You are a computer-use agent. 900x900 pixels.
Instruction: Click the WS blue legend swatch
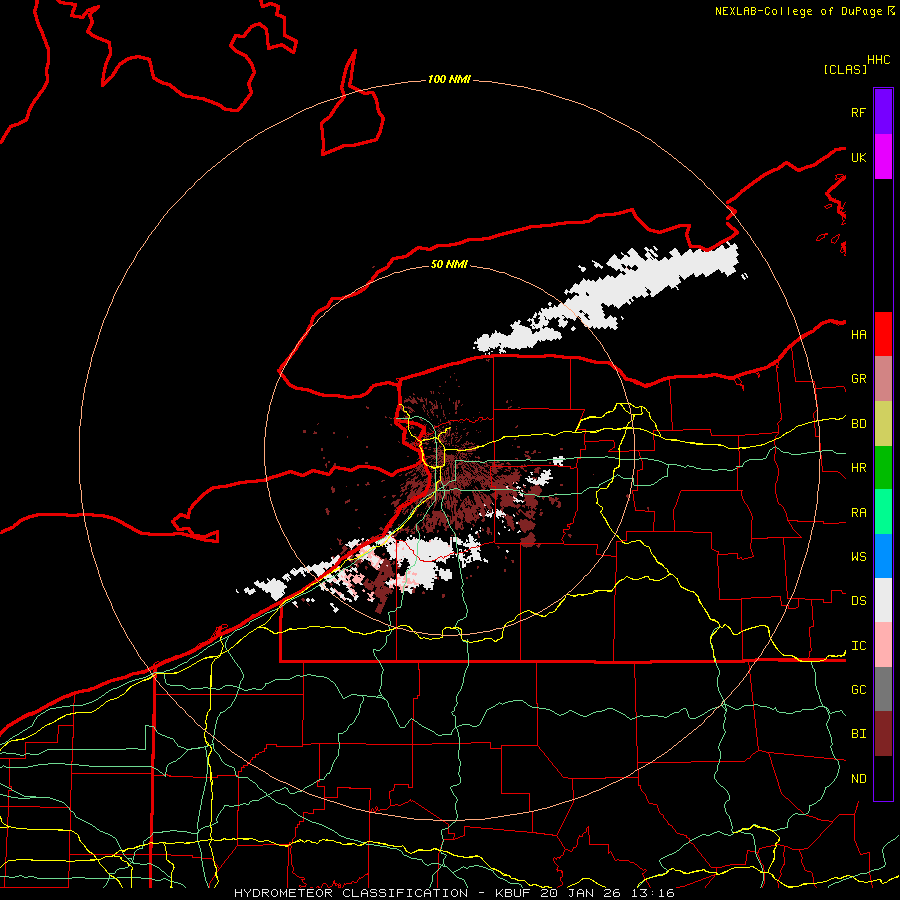point(883,556)
